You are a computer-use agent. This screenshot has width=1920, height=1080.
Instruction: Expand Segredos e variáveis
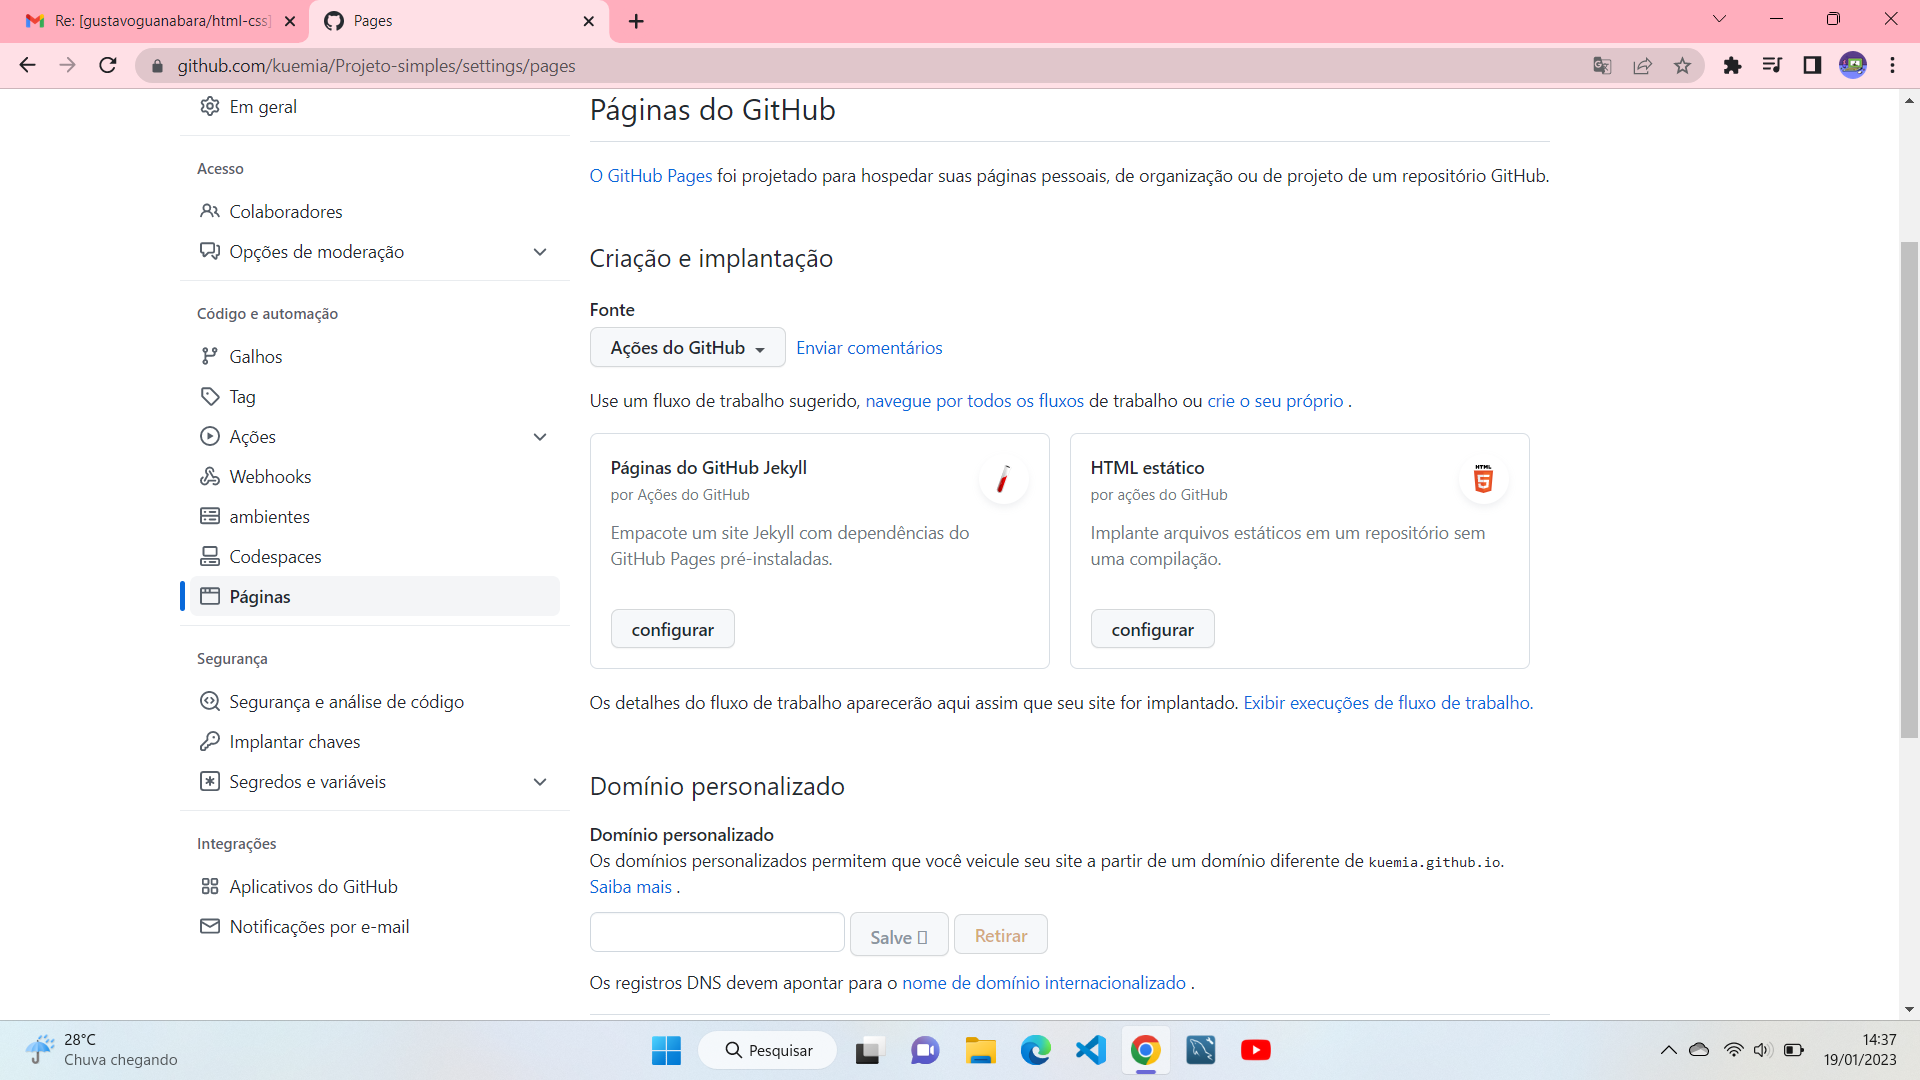point(540,781)
